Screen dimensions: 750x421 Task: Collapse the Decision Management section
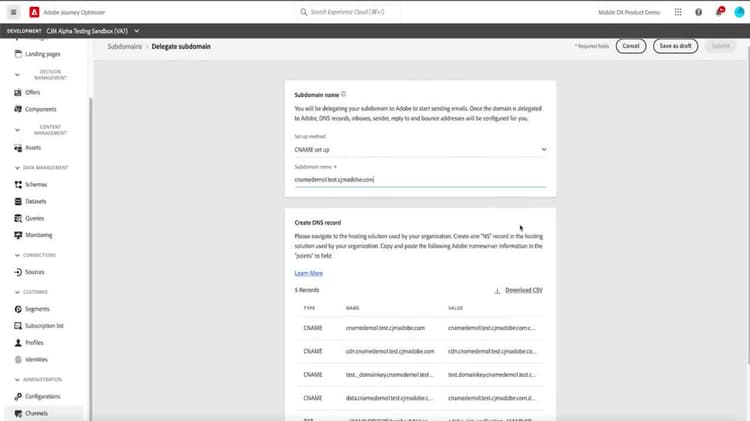click(17, 75)
